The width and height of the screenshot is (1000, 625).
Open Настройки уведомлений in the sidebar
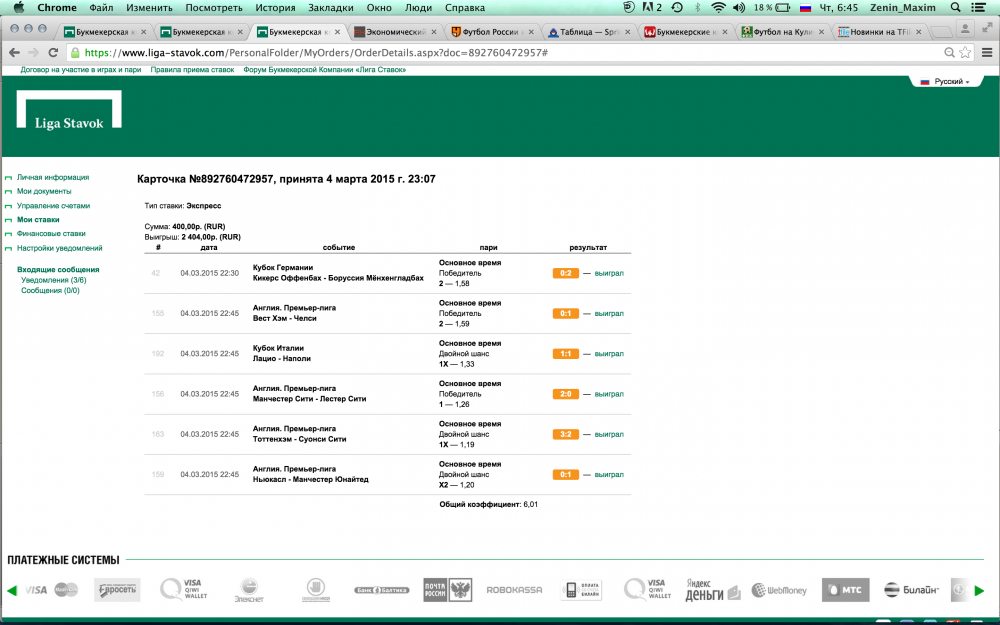(x=59, y=248)
